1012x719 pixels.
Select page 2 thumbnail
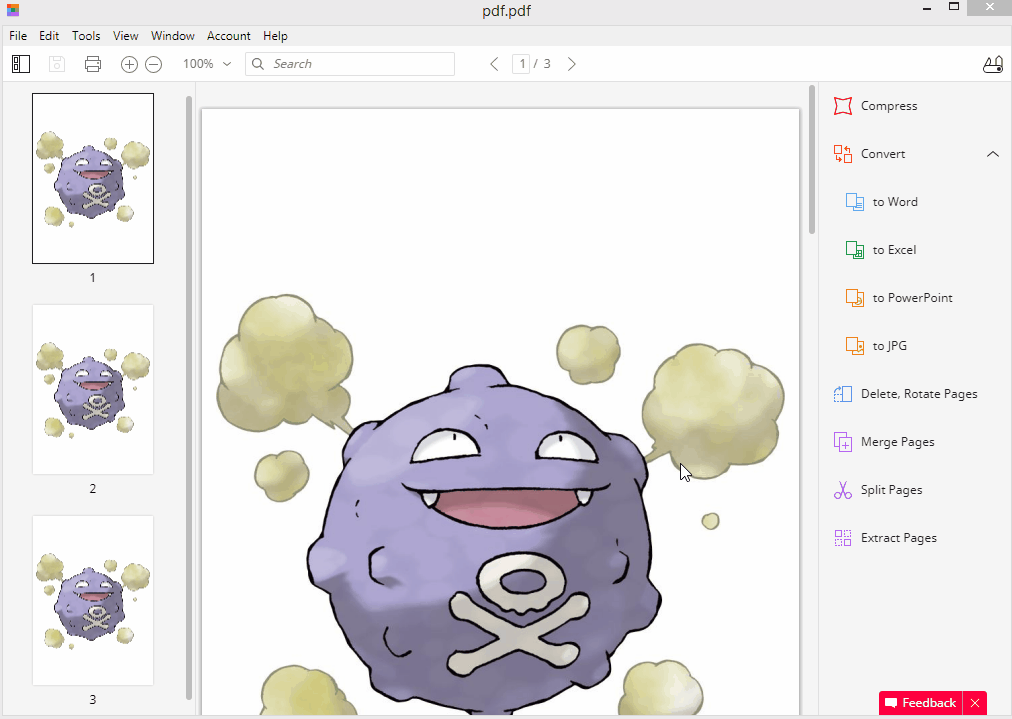pyautogui.click(x=93, y=389)
